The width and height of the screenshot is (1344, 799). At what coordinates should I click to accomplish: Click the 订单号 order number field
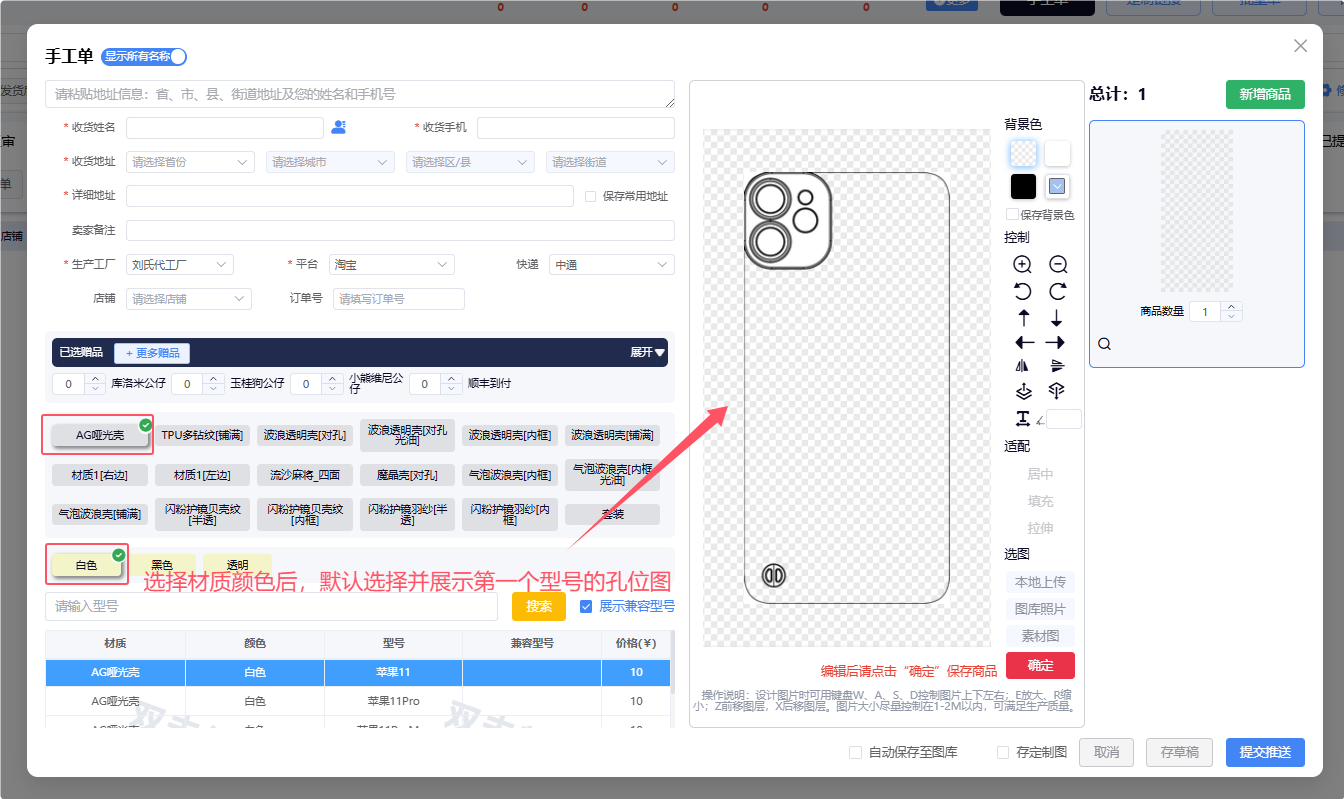[x=399, y=299]
